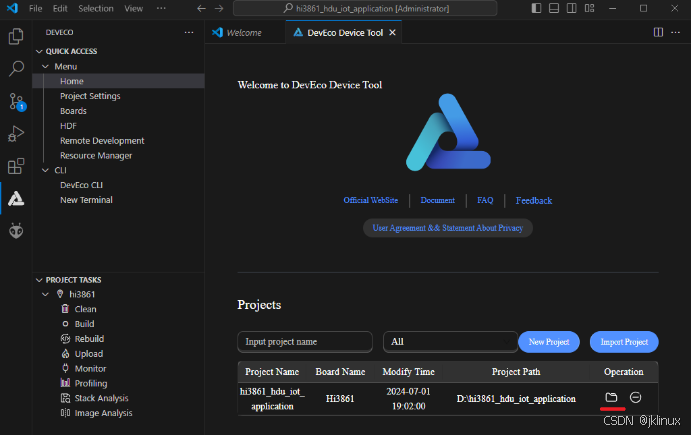The image size is (692, 435).
Task: Toggle secondary side bar layout icon
Action: pos(572,8)
